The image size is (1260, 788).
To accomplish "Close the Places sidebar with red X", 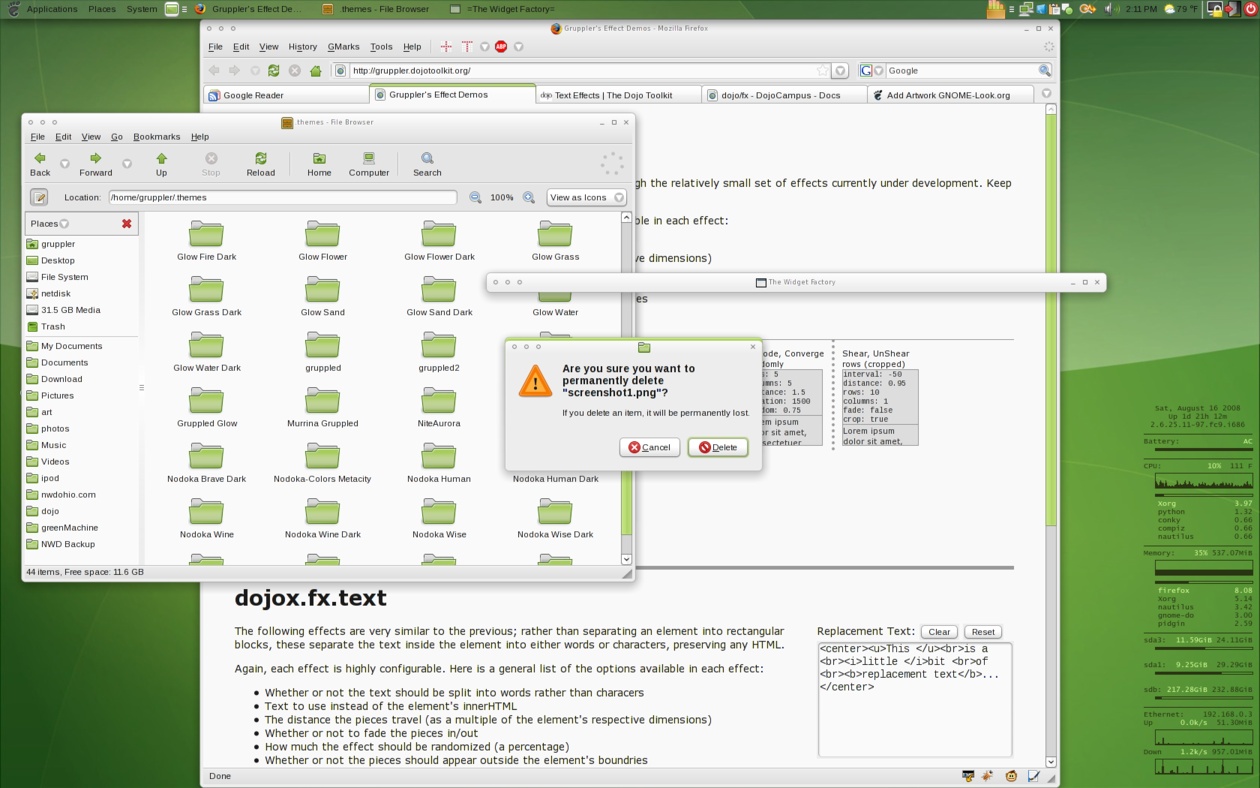I will click(126, 224).
